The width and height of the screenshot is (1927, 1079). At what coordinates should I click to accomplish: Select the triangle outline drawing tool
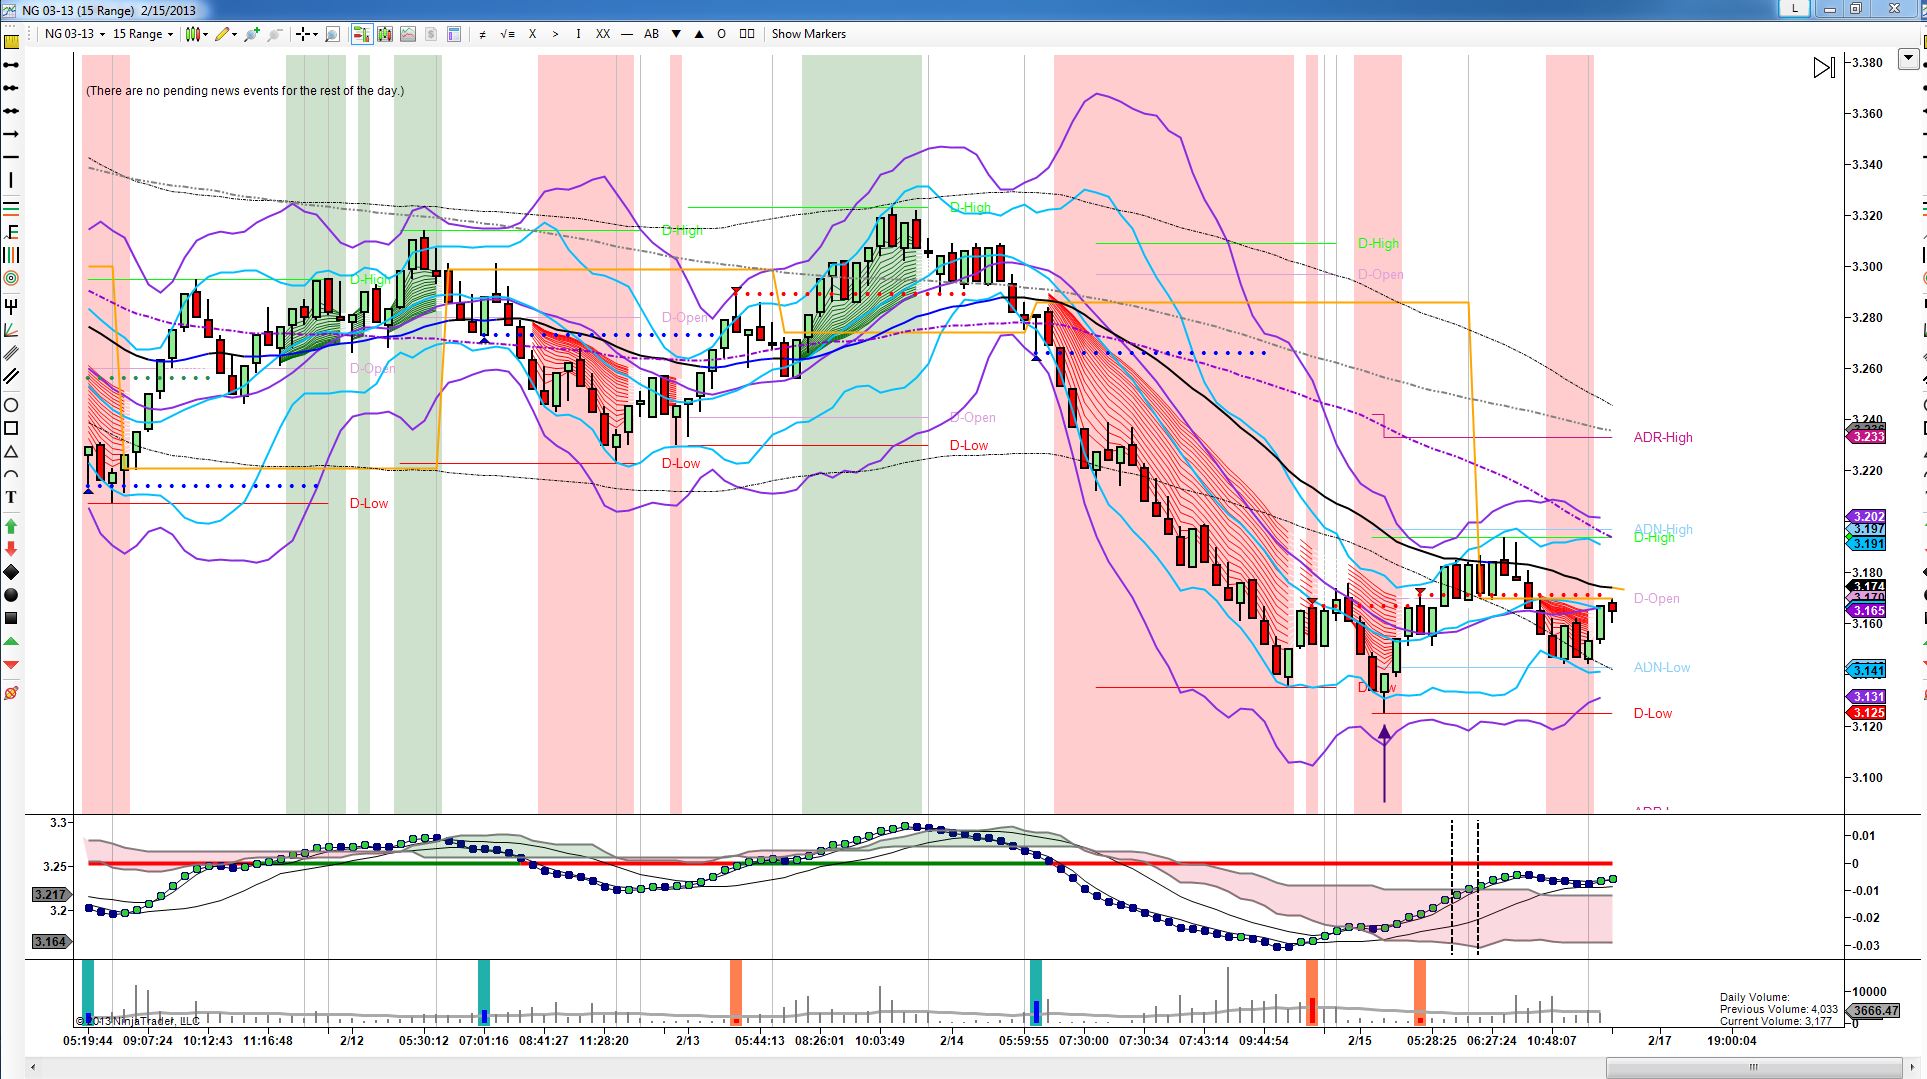[x=11, y=452]
